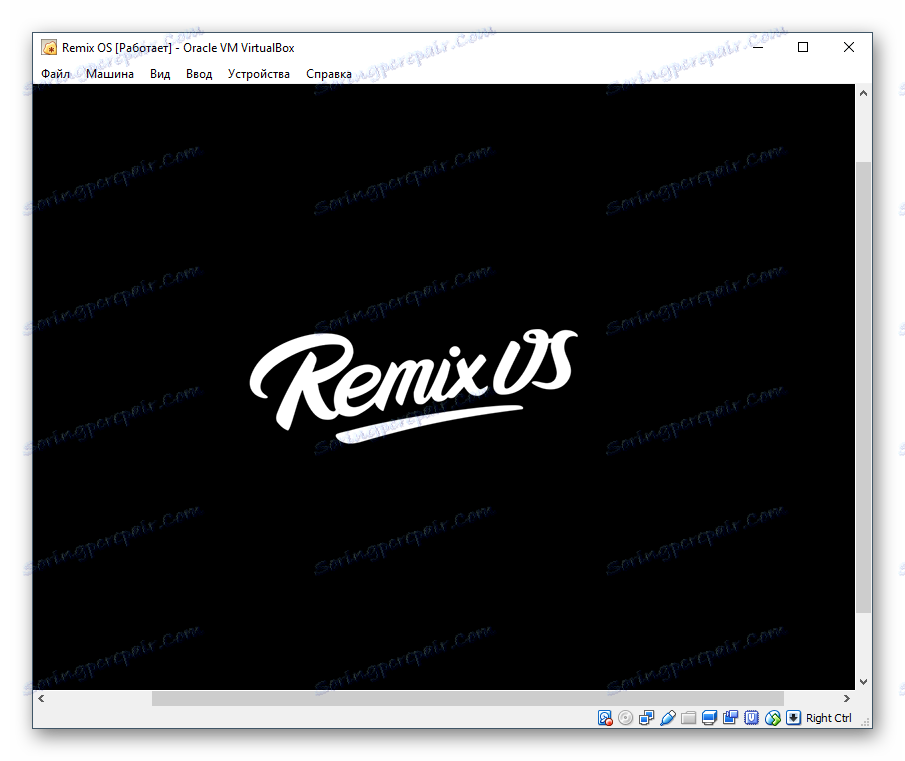Open the Устройства menu

pyautogui.click(x=259, y=74)
